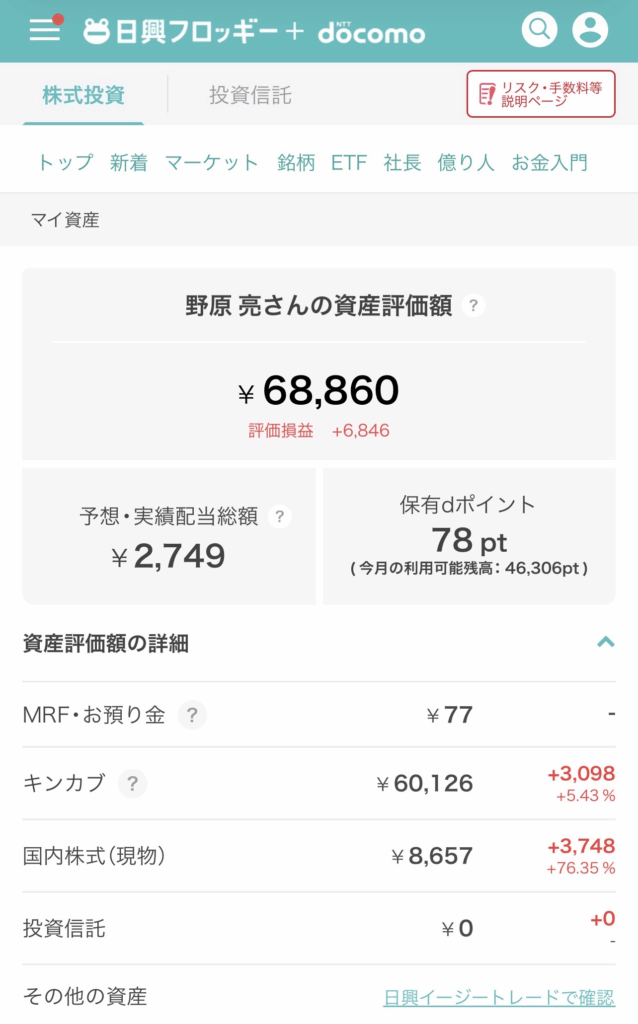
Task: Tap the help icon beside 資産評価額
Action: click(474, 306)
